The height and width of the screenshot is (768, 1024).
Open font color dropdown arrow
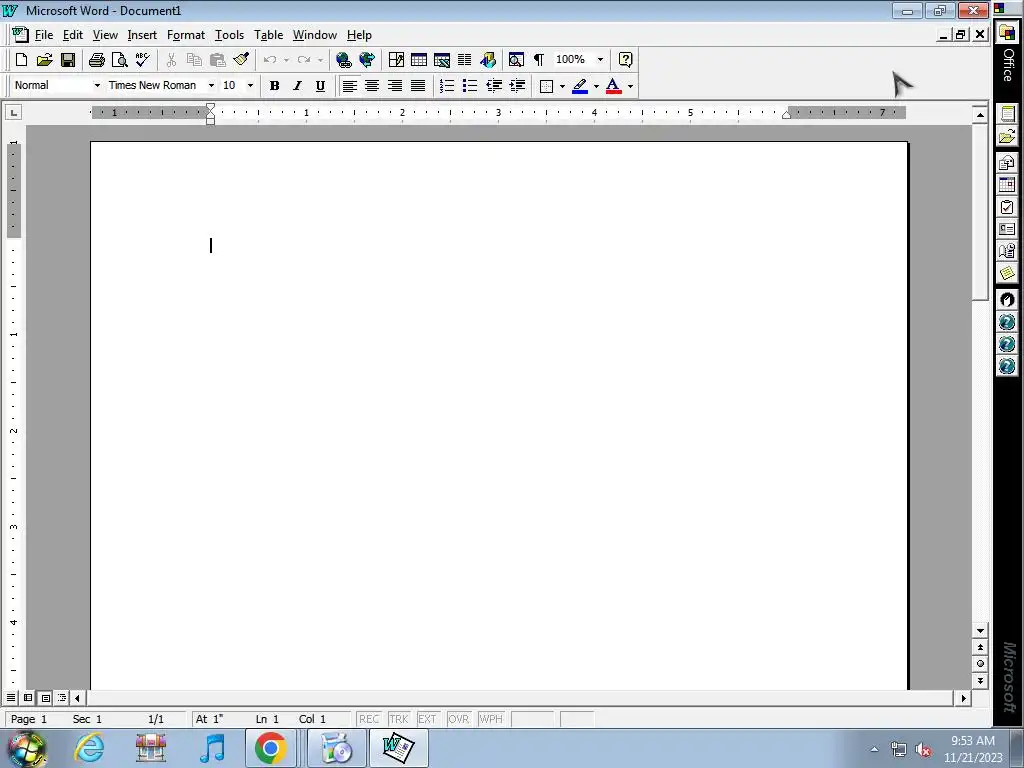point(630,86)
